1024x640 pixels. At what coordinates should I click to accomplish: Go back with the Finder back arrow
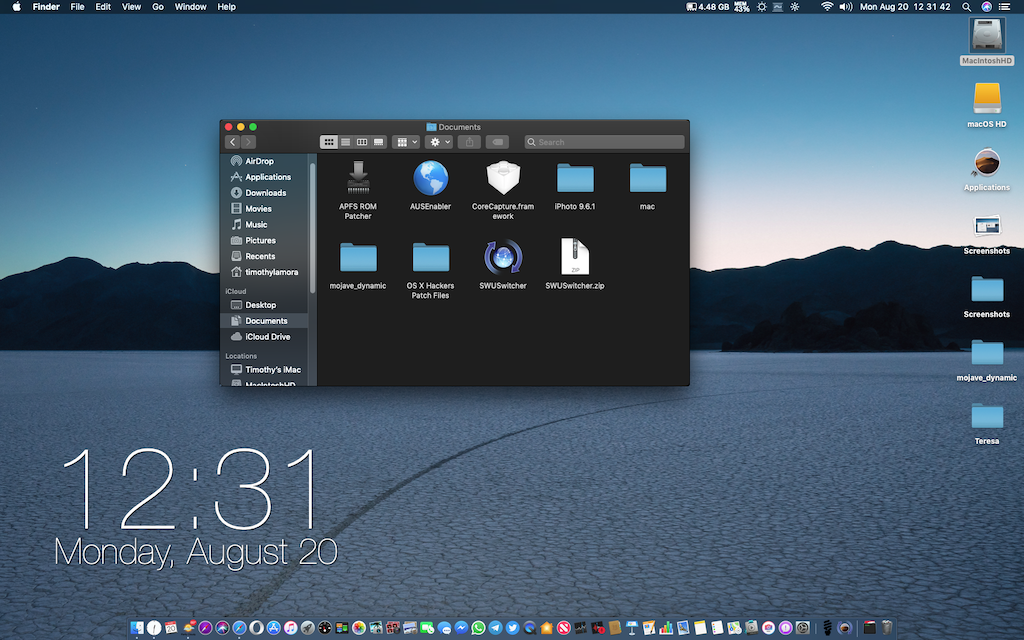point(232,142)
